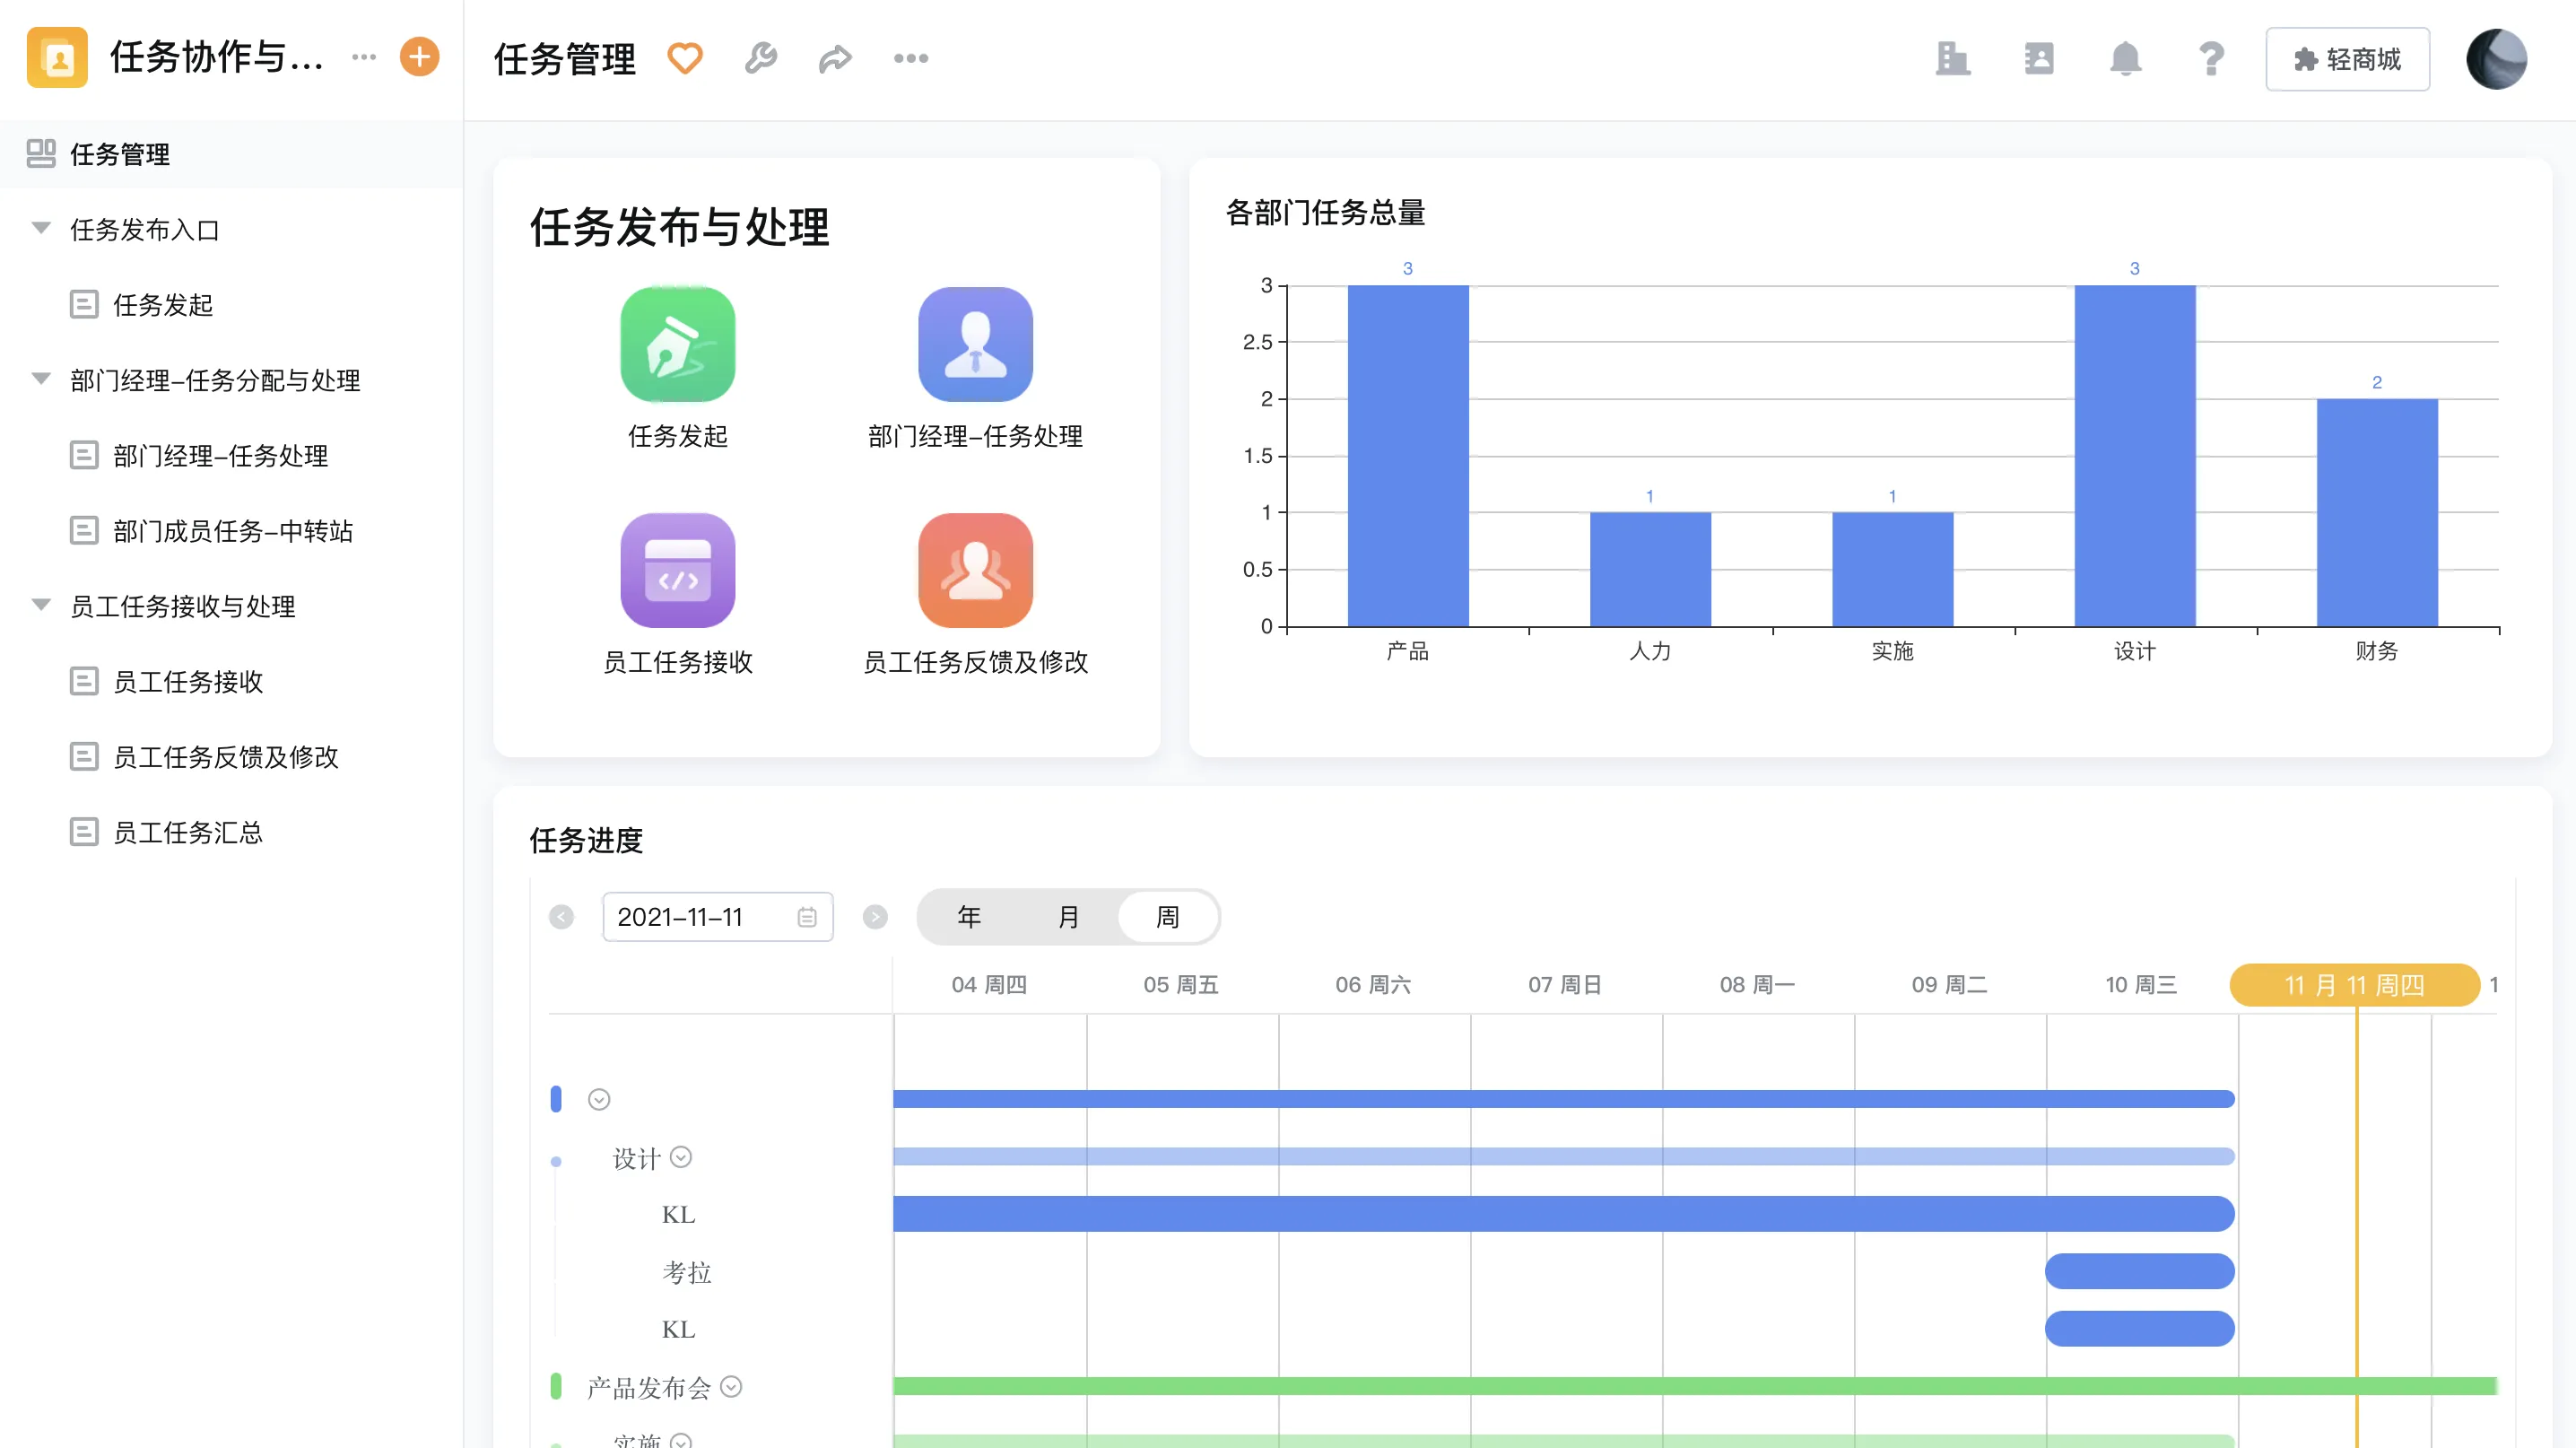Select the 周 view option
The height and width of the screenshot is (1448, 2576).
(x=1167, y=916)
